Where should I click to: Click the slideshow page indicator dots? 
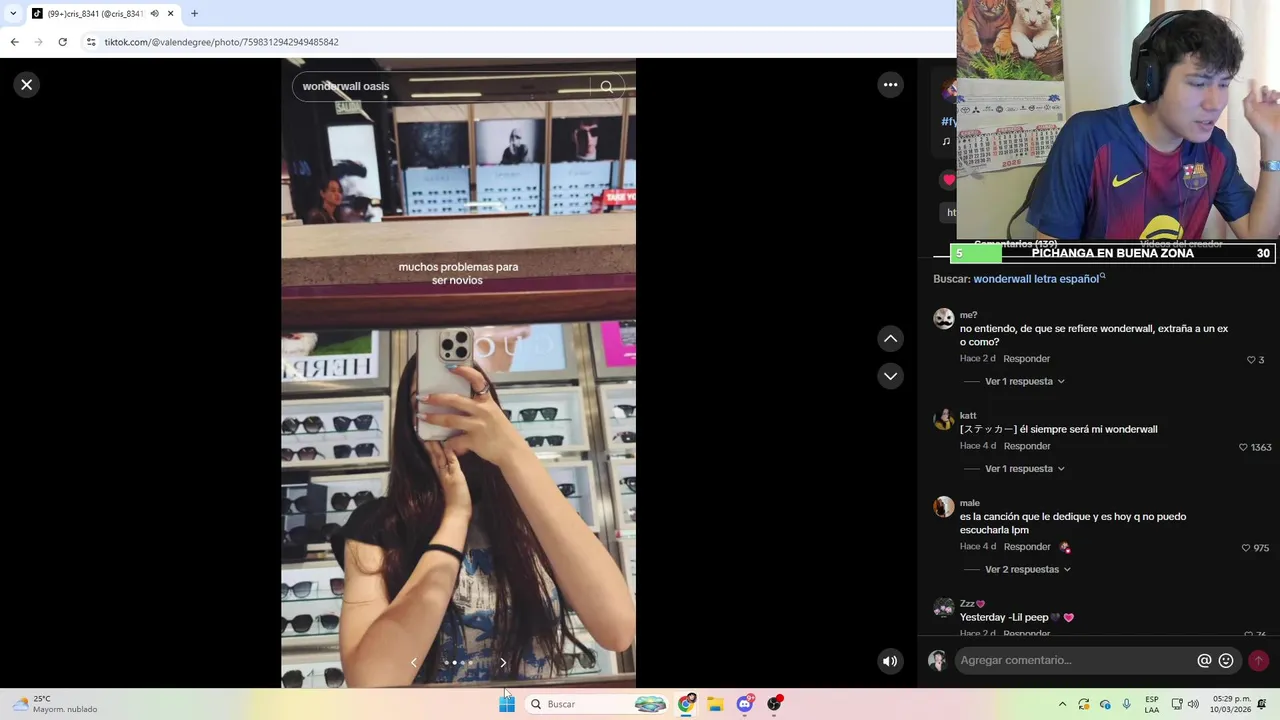pyautogui.click(x=458, y=662)
